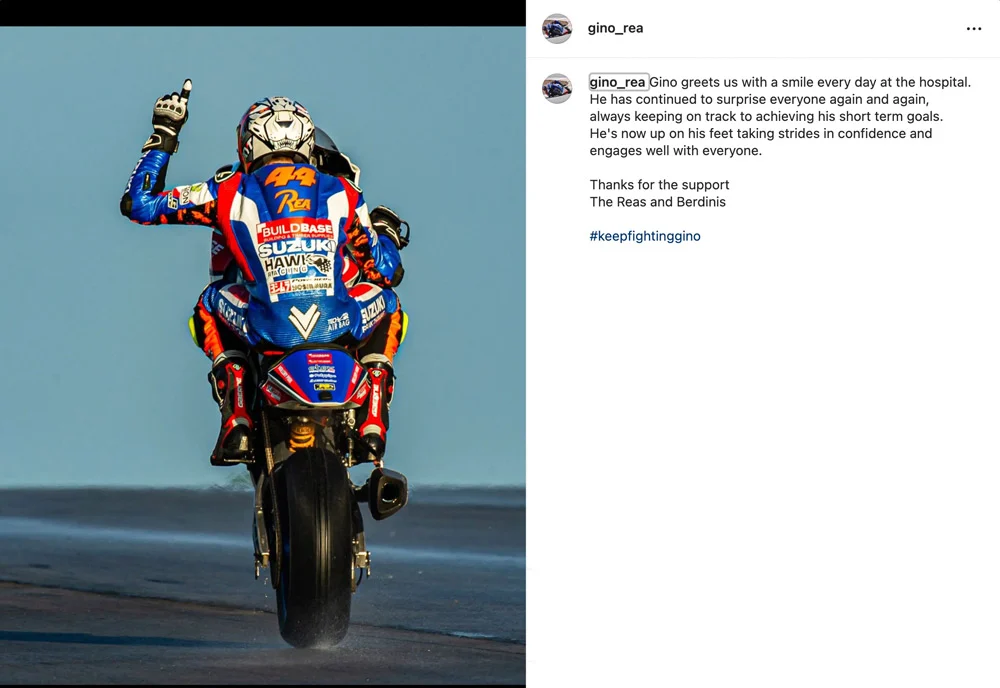Click the red Buildbase sponsor logo
Viewport: 1000px width, 688px height.
tap(295, 230)
